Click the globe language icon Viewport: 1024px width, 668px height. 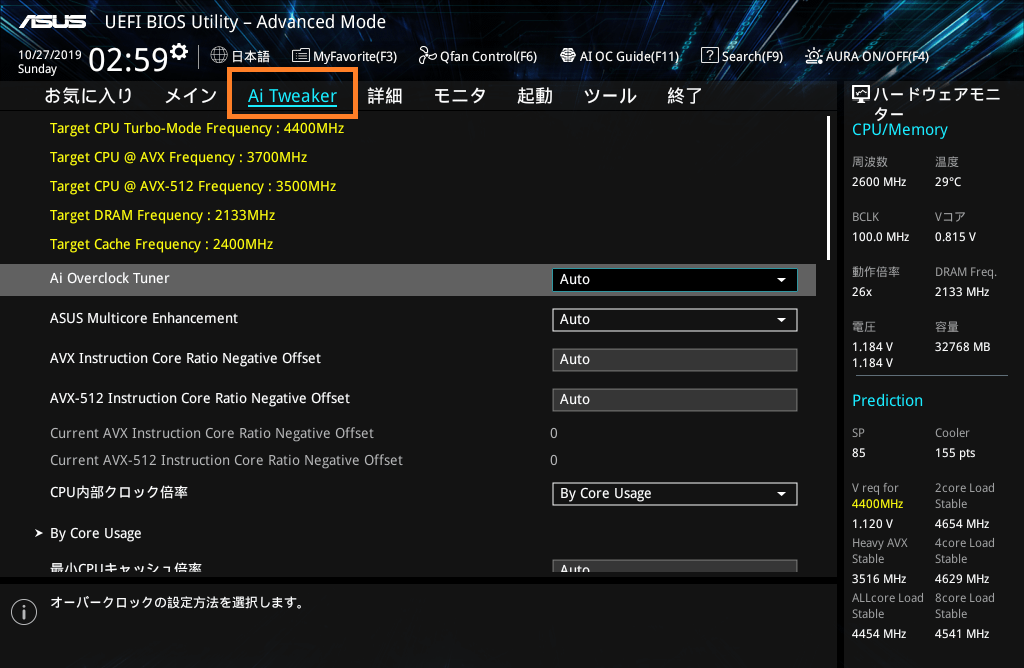(219, 56)
